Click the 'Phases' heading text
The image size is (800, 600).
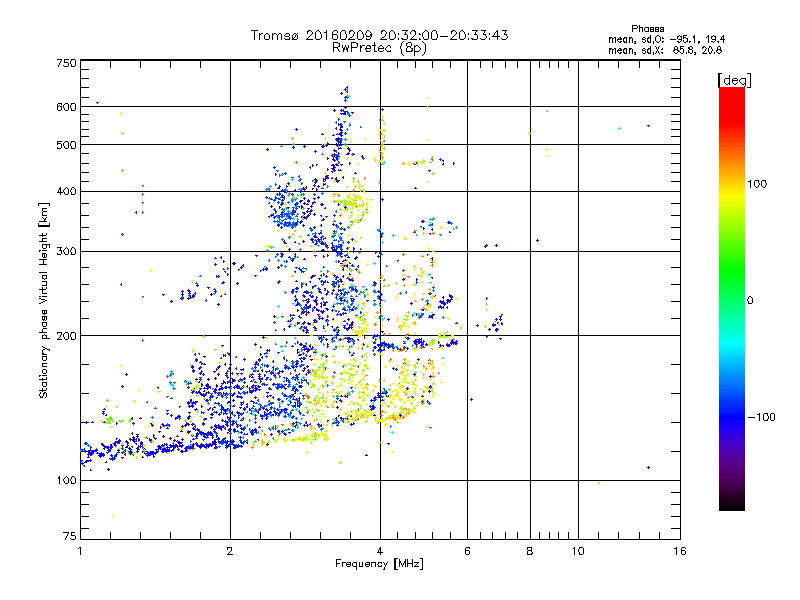click(647, 29)
